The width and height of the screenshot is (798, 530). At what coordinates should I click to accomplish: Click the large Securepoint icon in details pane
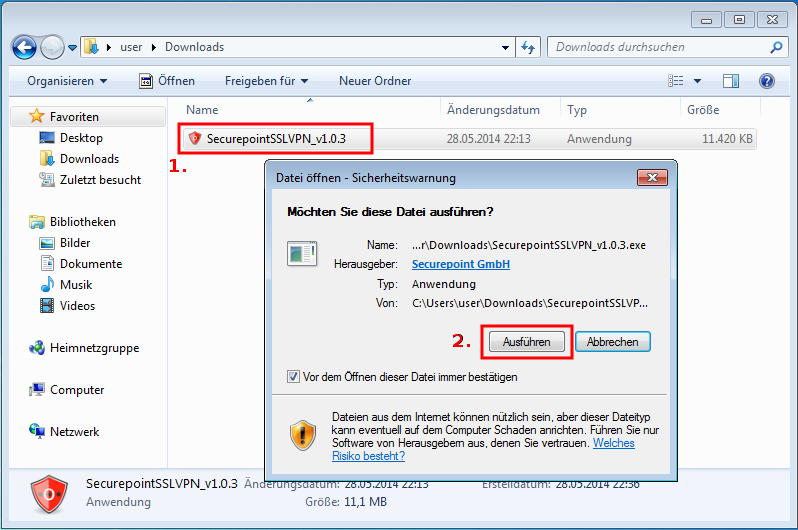[x=49, y=494]
